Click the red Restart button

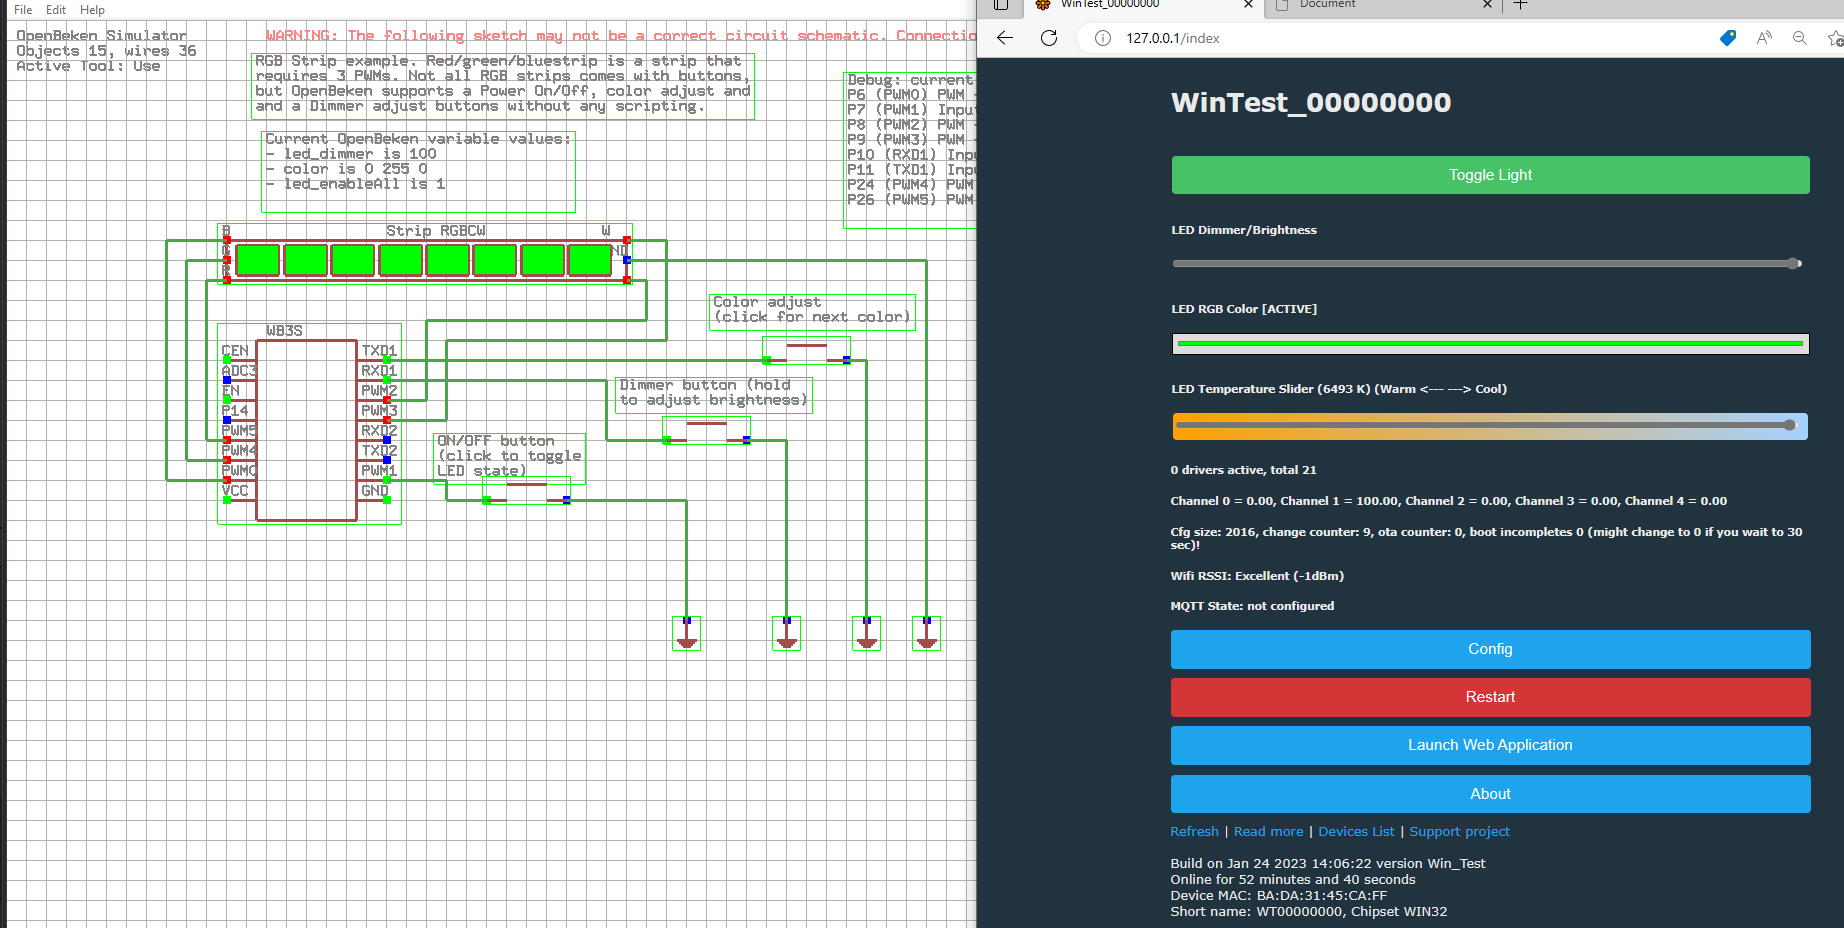click(x=1490, y=697)
